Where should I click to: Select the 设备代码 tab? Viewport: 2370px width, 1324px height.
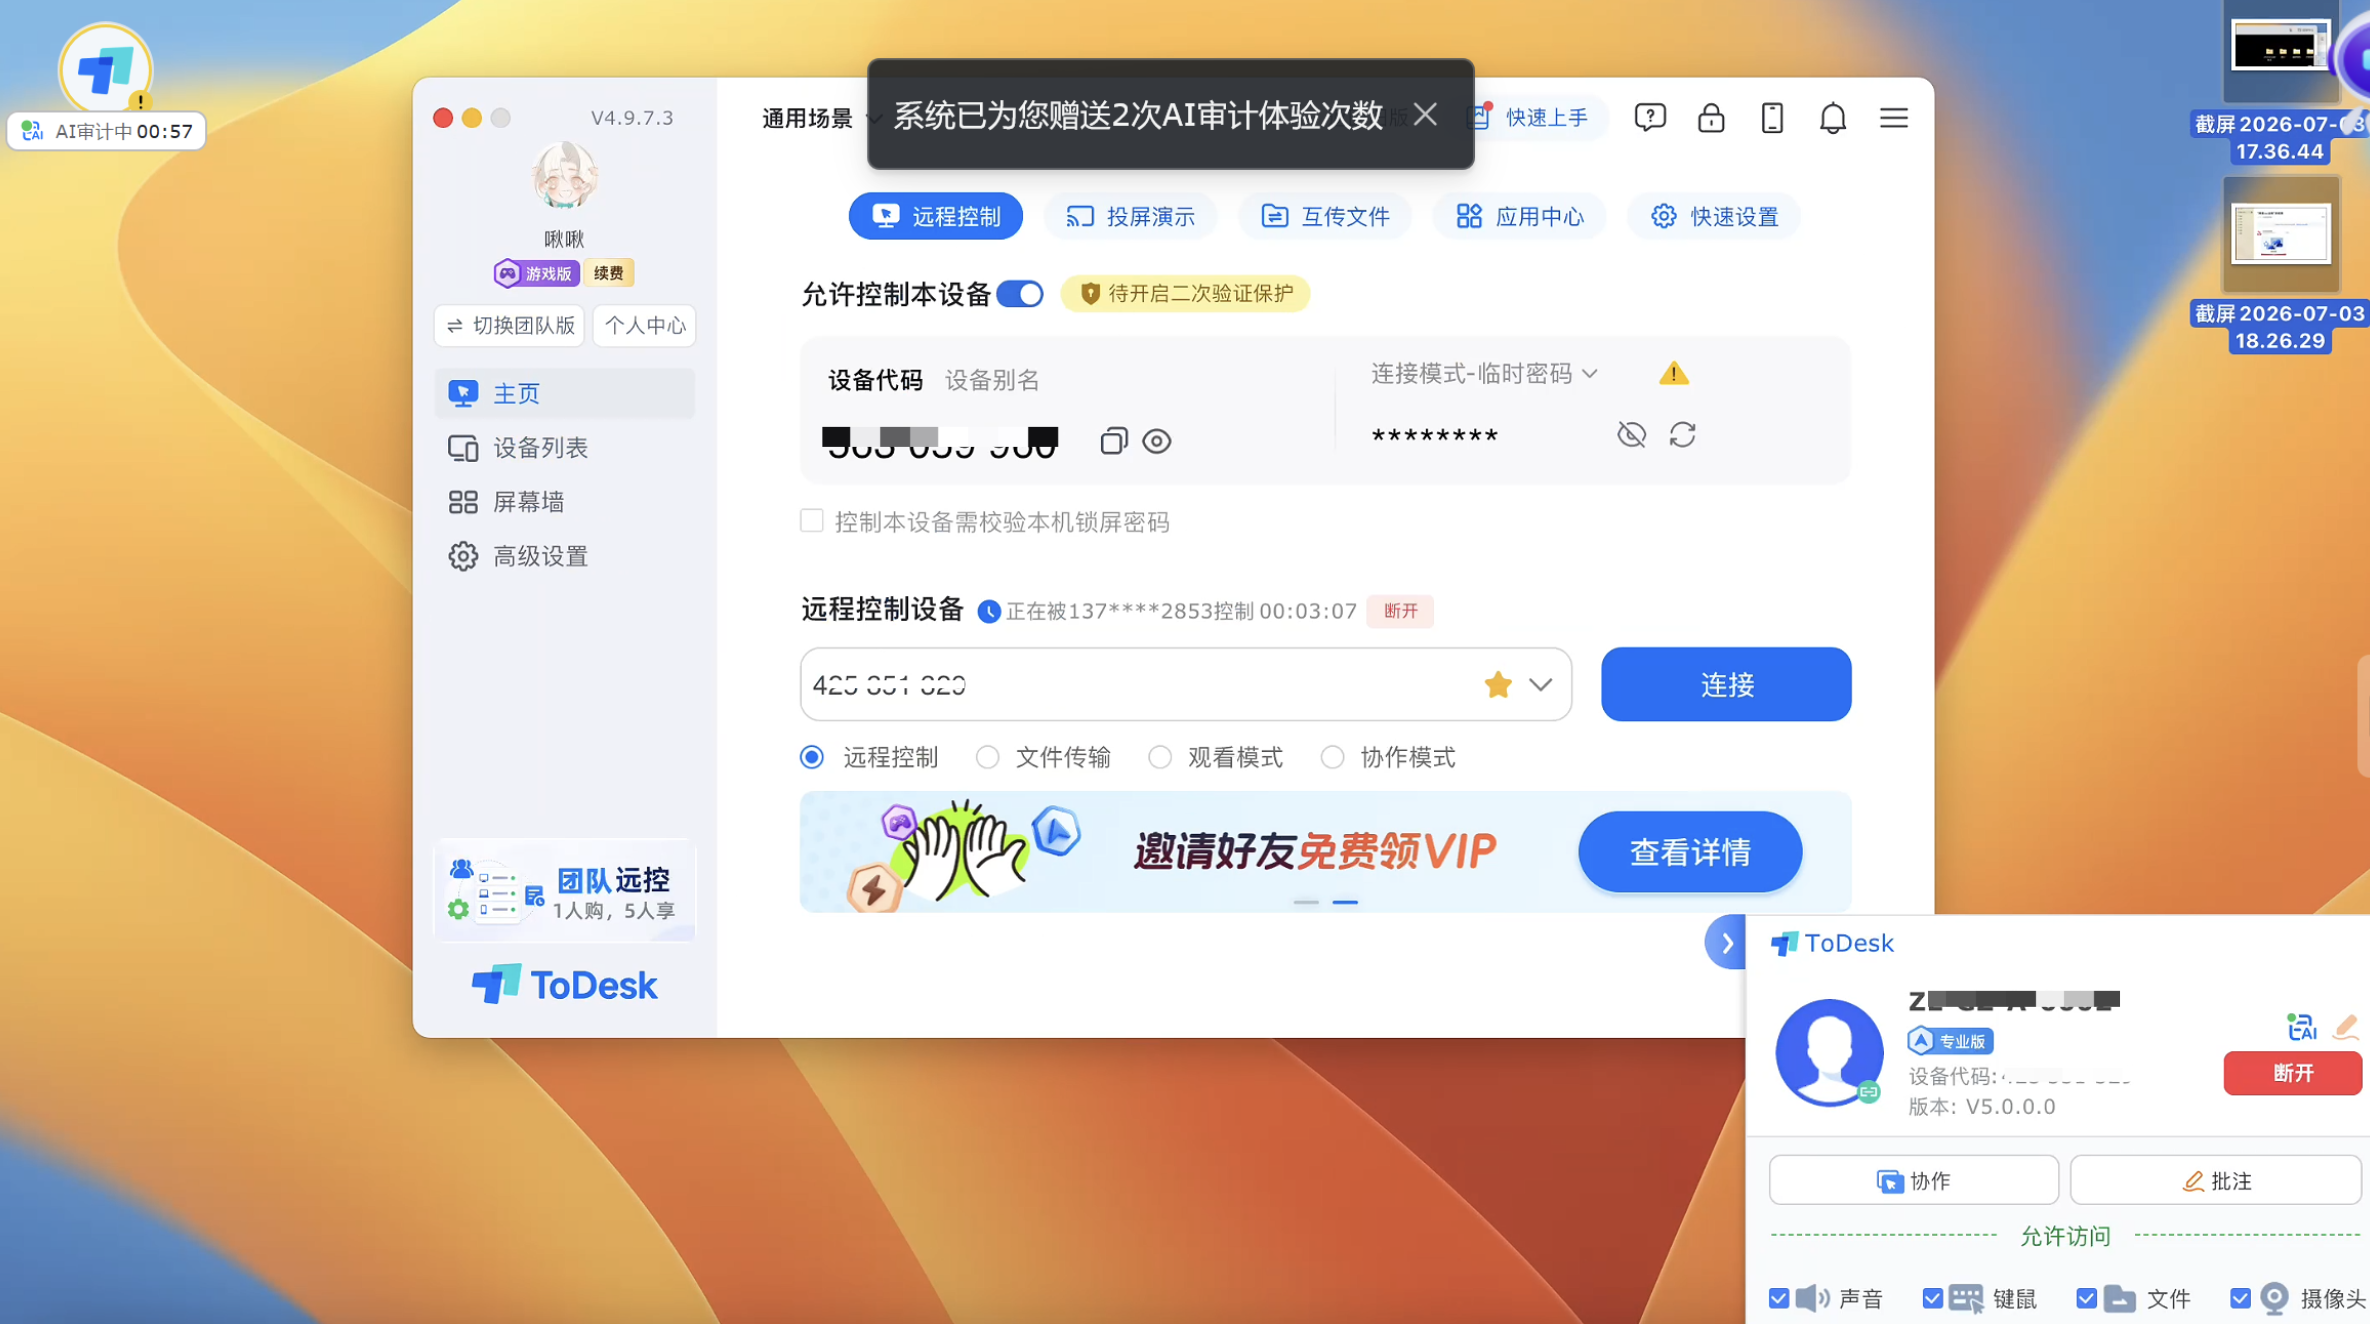(x=875, y=380)
